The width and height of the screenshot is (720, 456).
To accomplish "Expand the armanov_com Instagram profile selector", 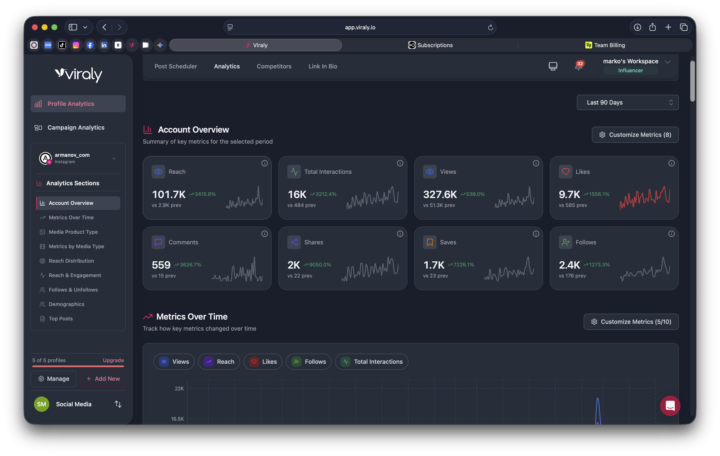I will pos(77,158).
